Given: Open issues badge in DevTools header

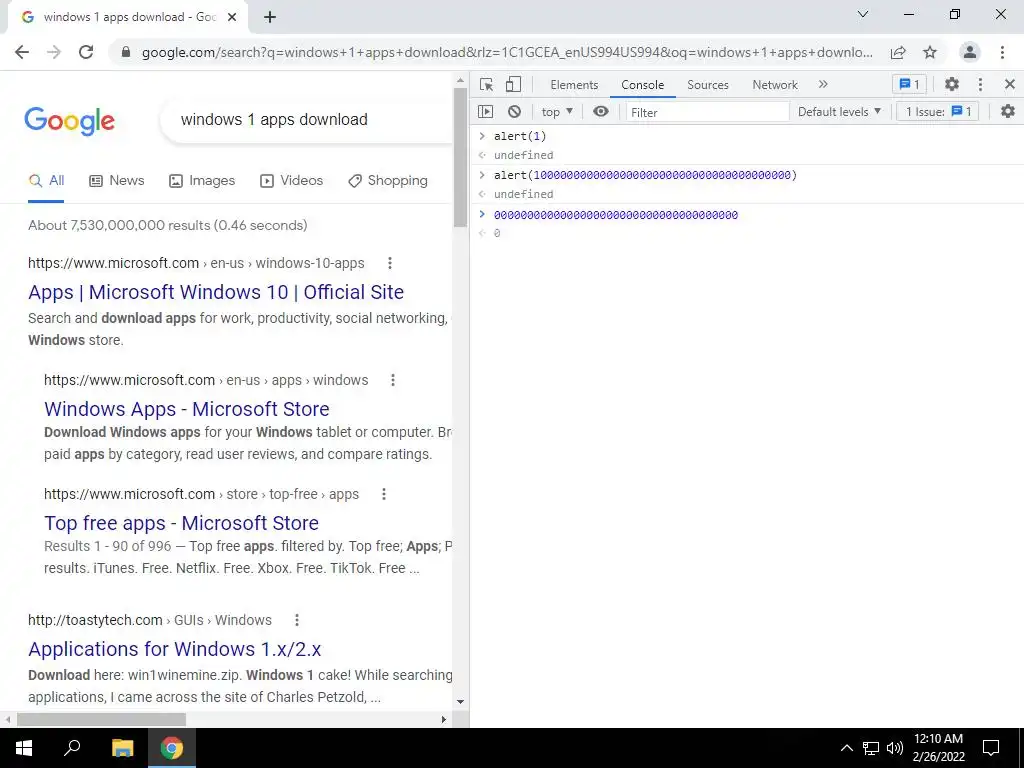Looking at the screenshot, I should click(909, 84).
